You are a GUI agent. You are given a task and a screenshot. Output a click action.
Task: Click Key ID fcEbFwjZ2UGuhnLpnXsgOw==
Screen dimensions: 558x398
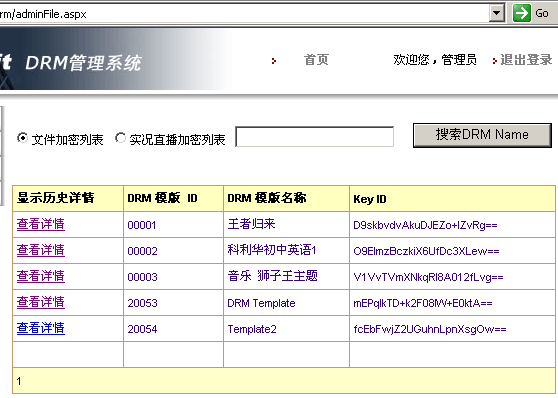click(x=430, y=329)
